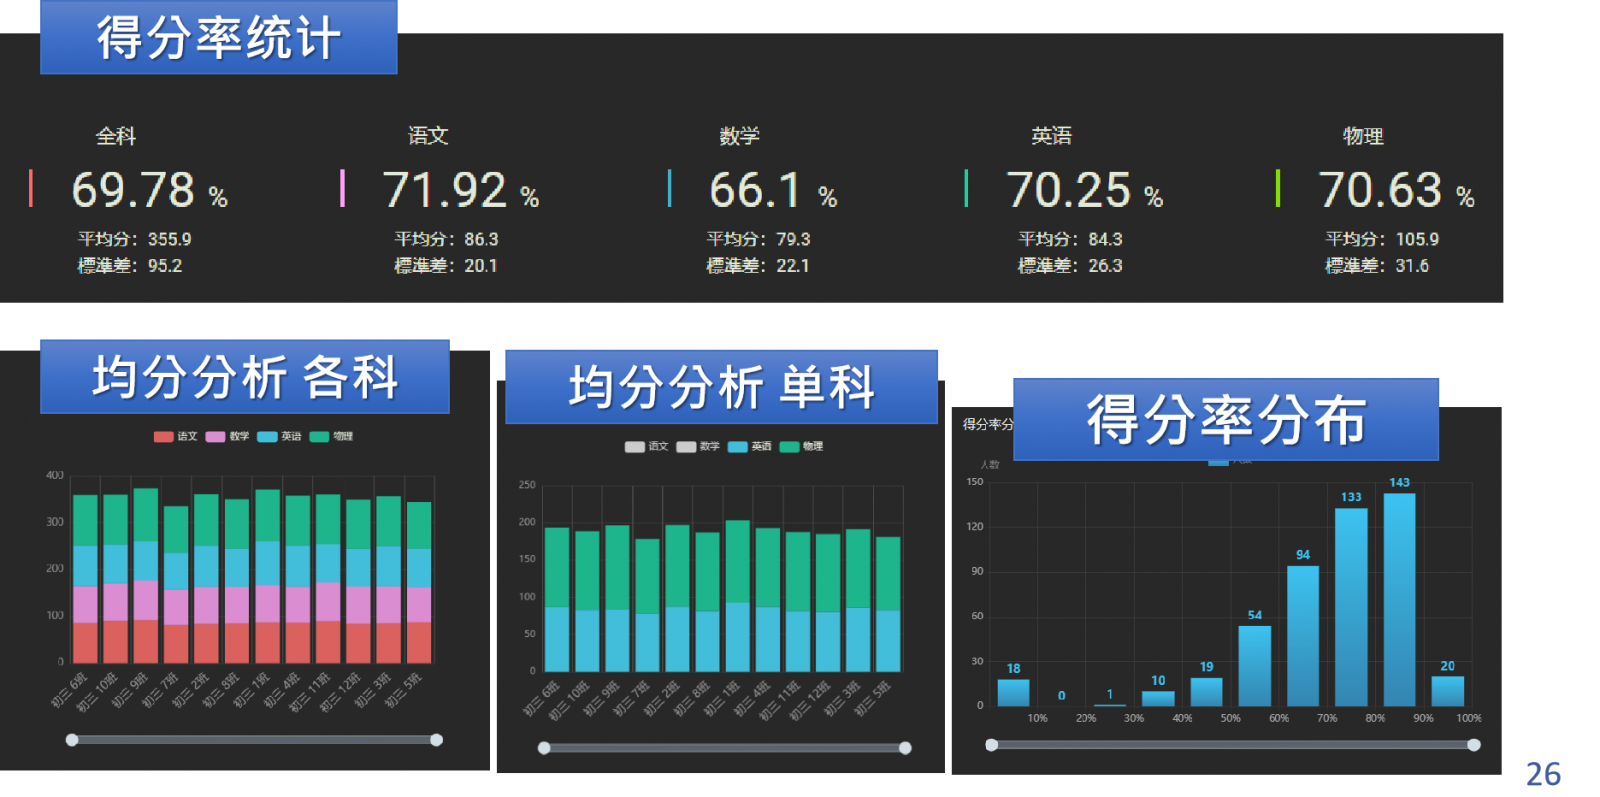Click the 143 bar in 得分率分布 chart

1399,600
